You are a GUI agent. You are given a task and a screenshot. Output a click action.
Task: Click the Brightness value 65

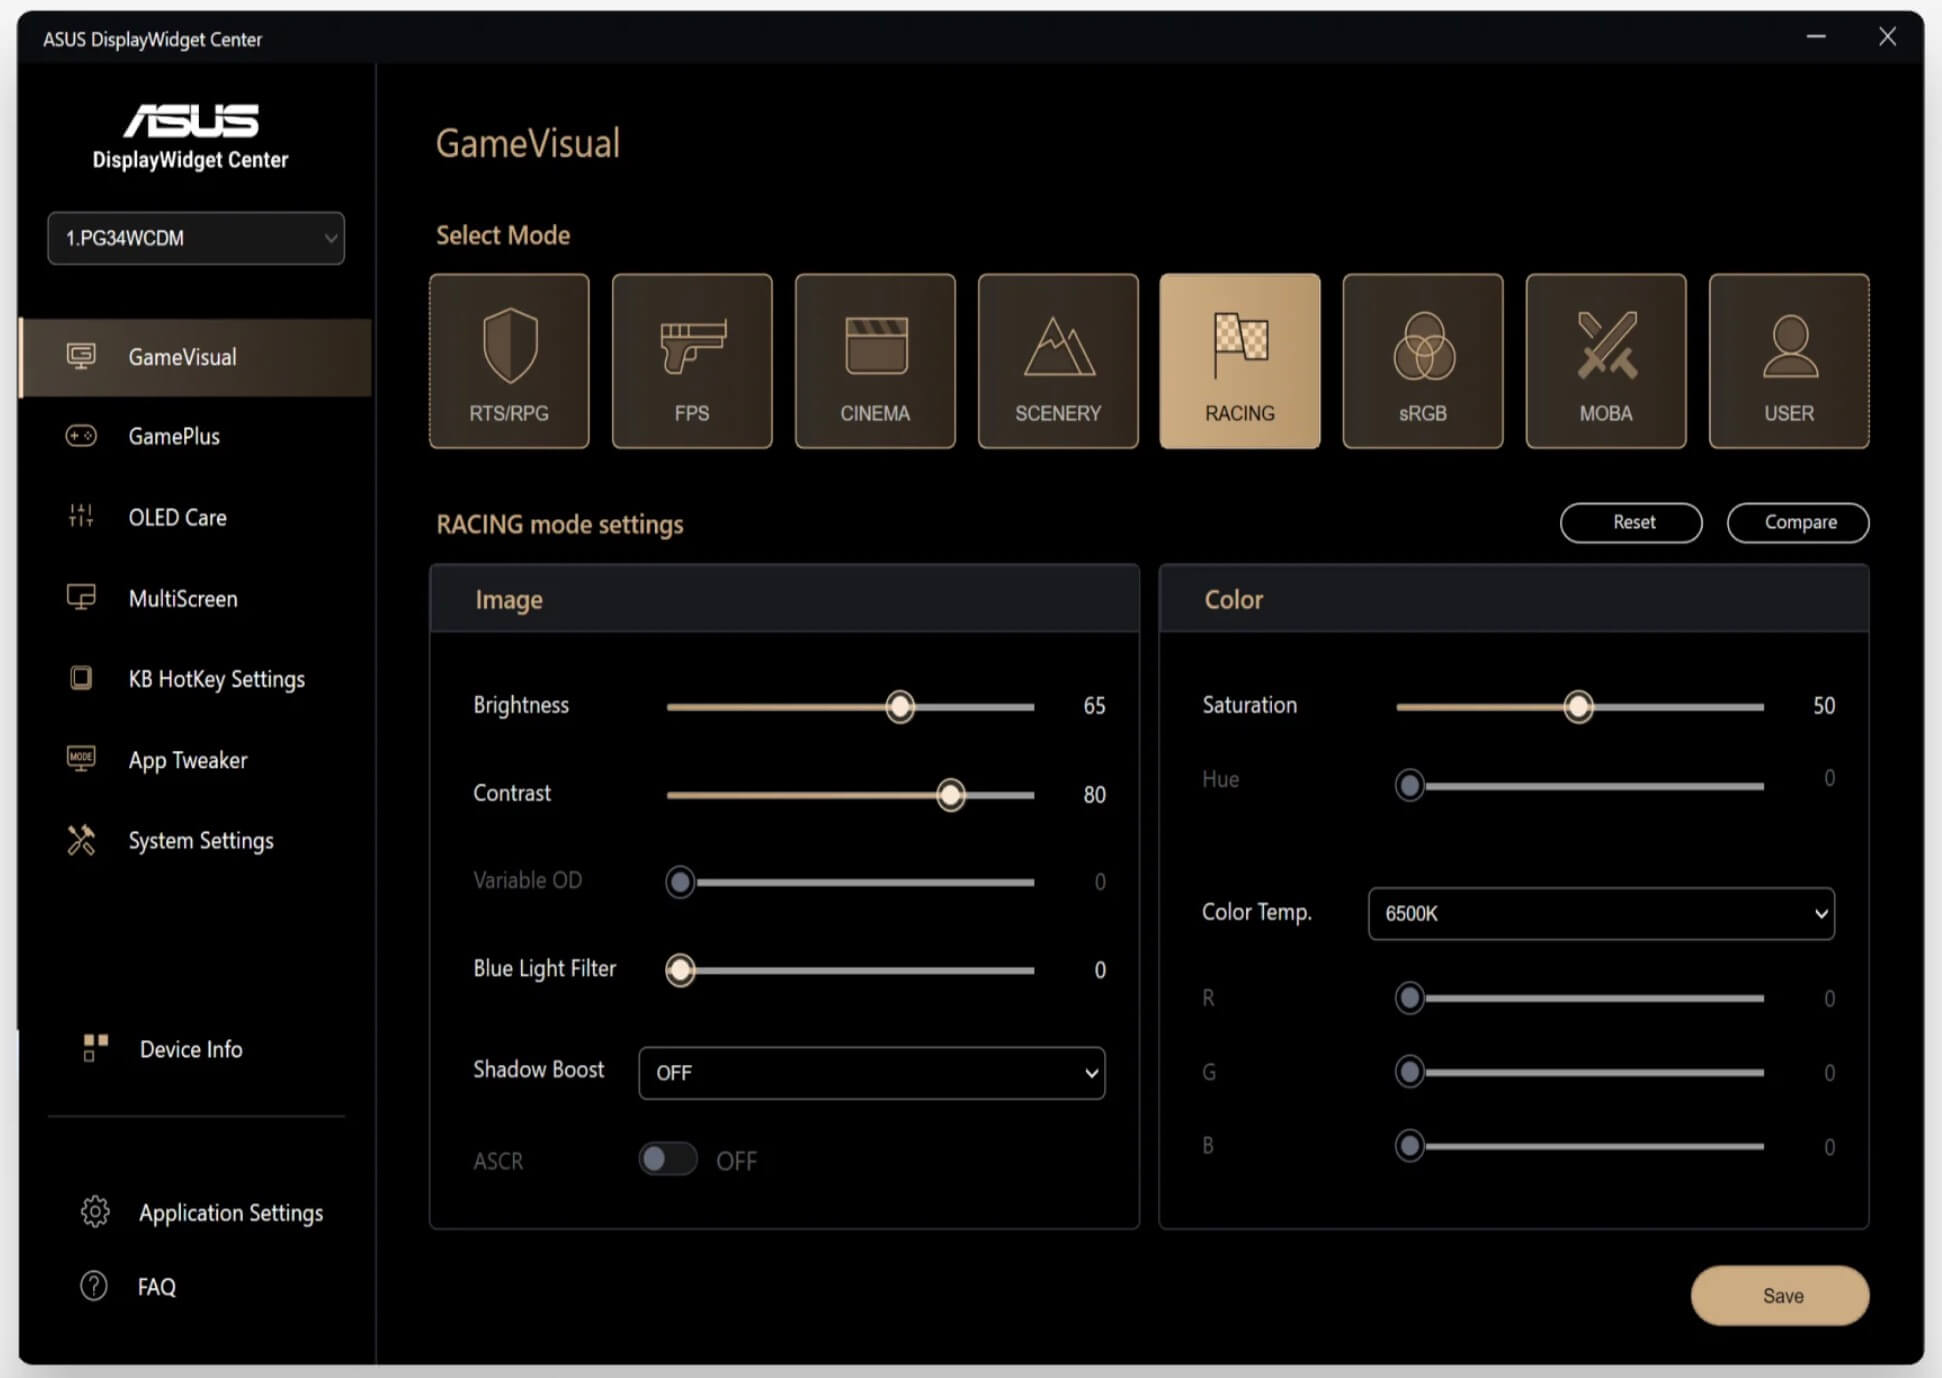(1094, 706)
